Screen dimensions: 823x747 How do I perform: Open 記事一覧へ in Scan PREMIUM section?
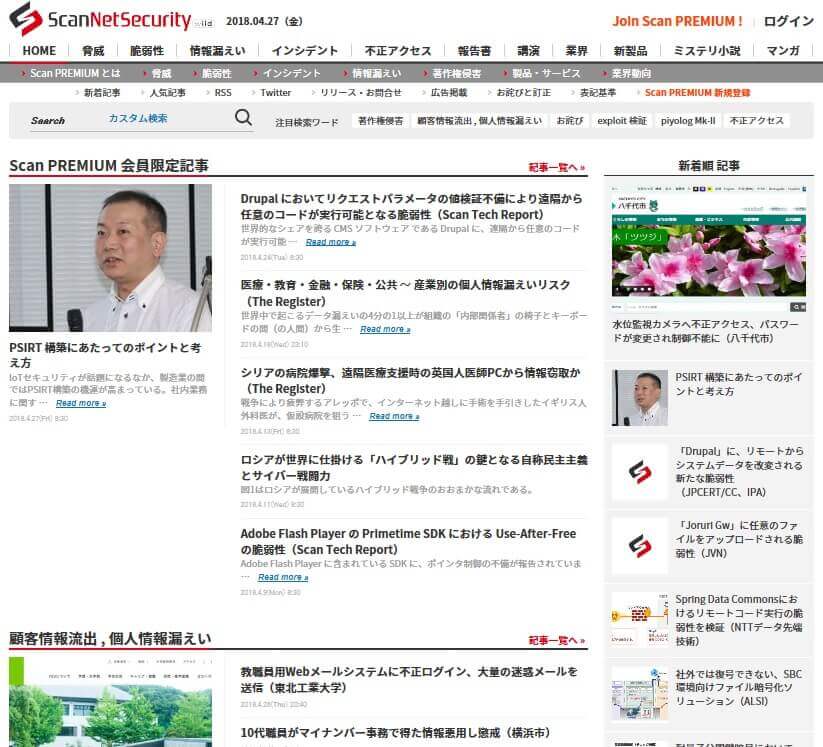click(x=556, y=167)
